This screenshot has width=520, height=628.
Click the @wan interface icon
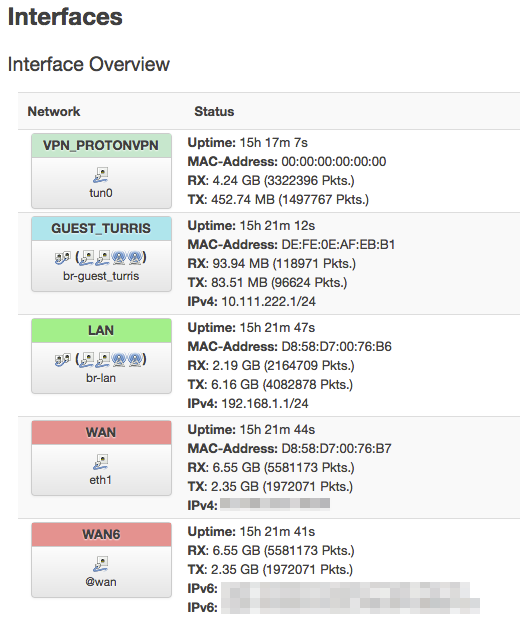click(101, 564)
